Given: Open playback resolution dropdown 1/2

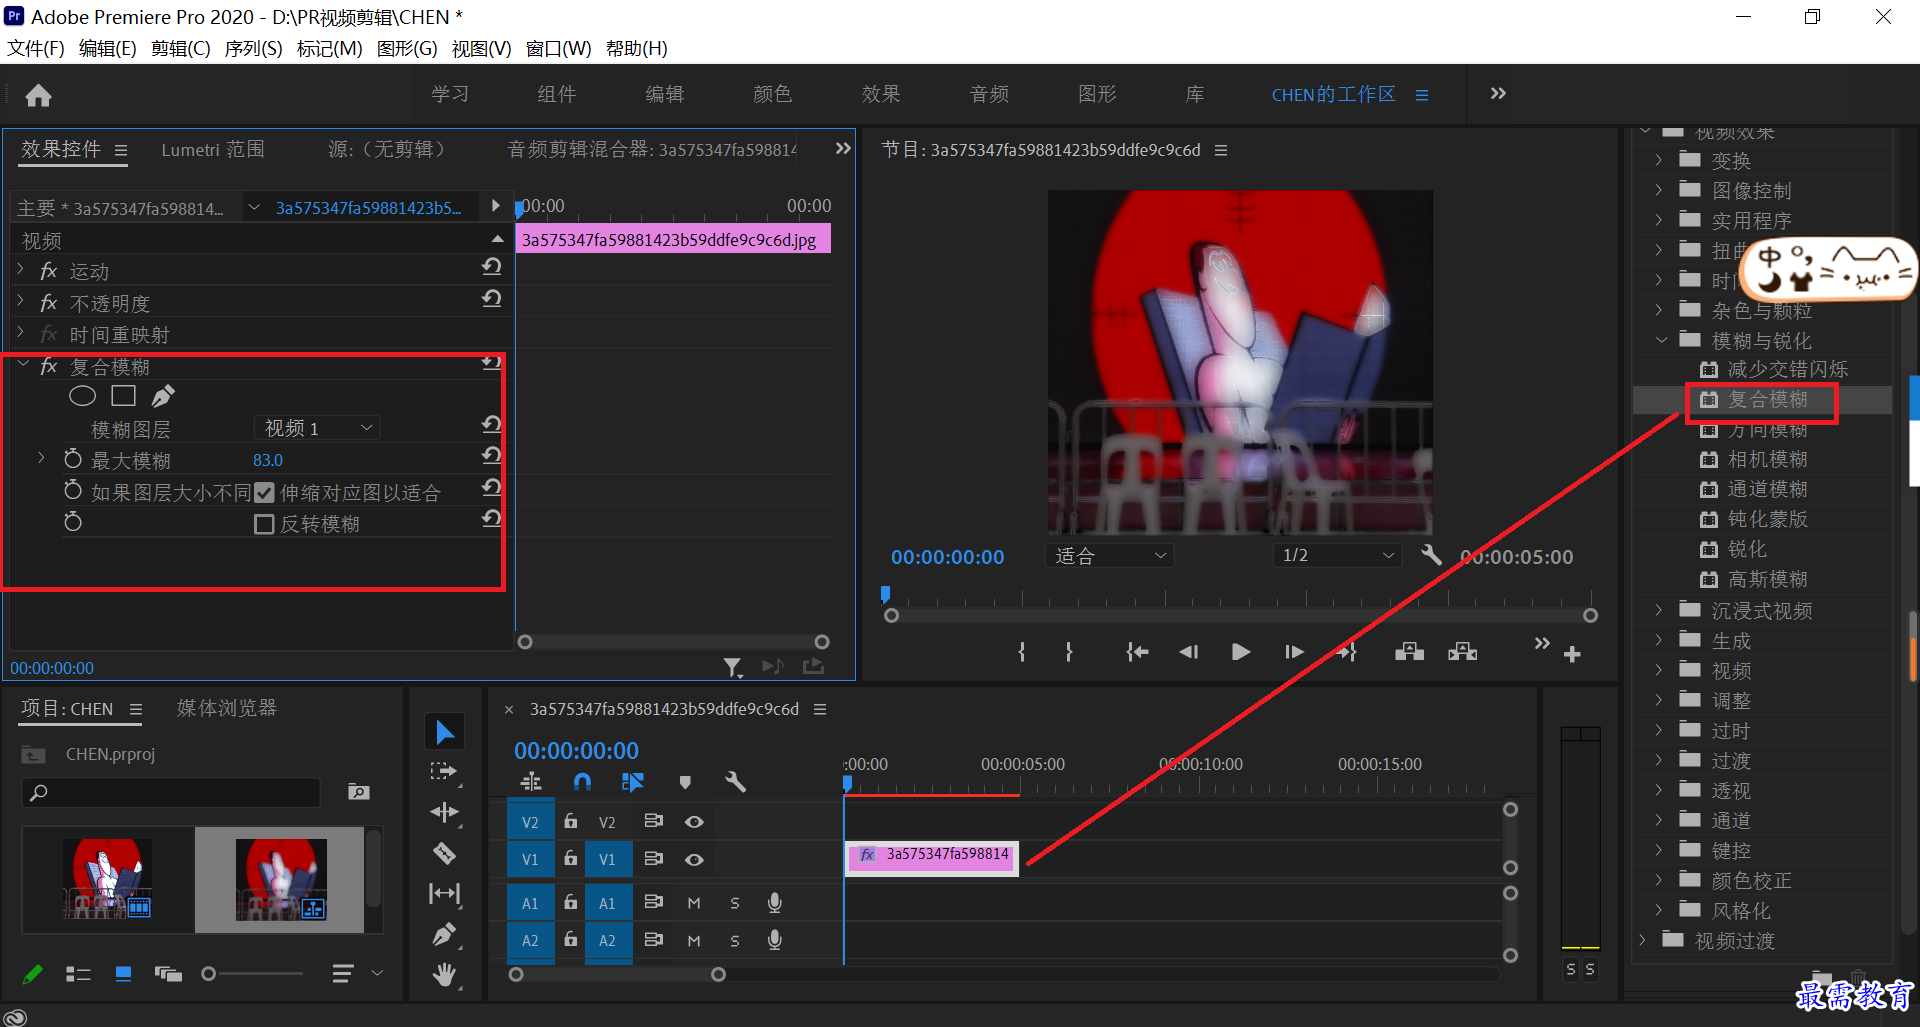Looking at the screenshot, I should (x=1337, y=555).
